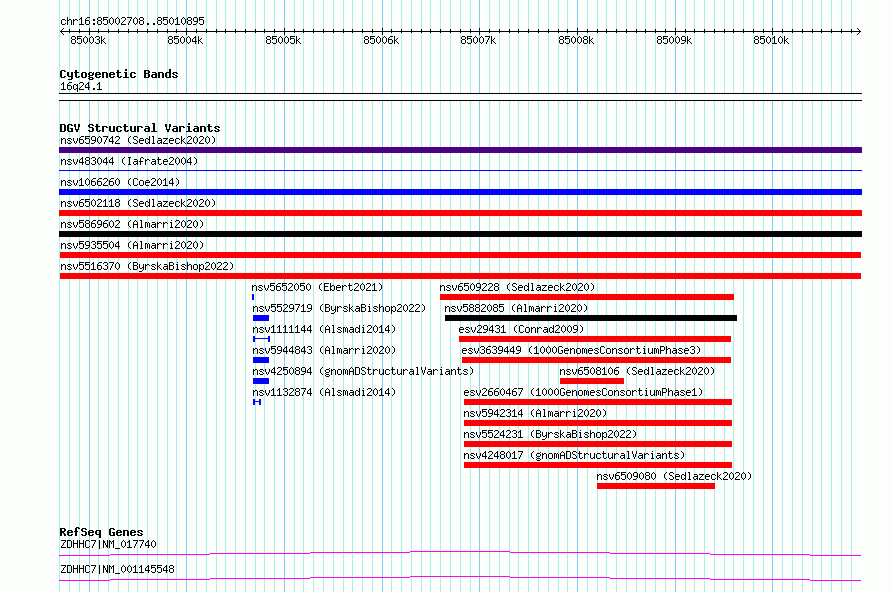Click the 85003k ruler label
The width and height of the screenshot is (890, 592).
[88, 40]
